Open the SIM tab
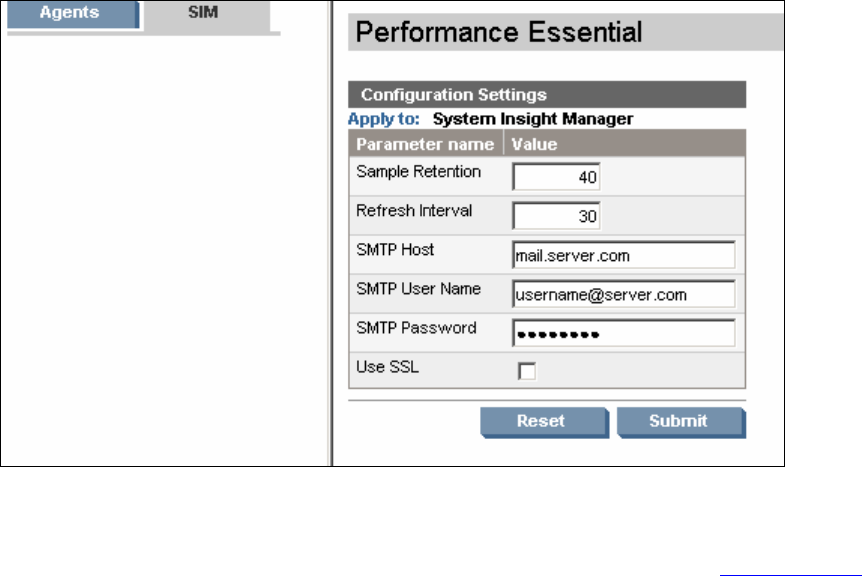Viewport: 862px width, 576px height. tap(204, 15)
